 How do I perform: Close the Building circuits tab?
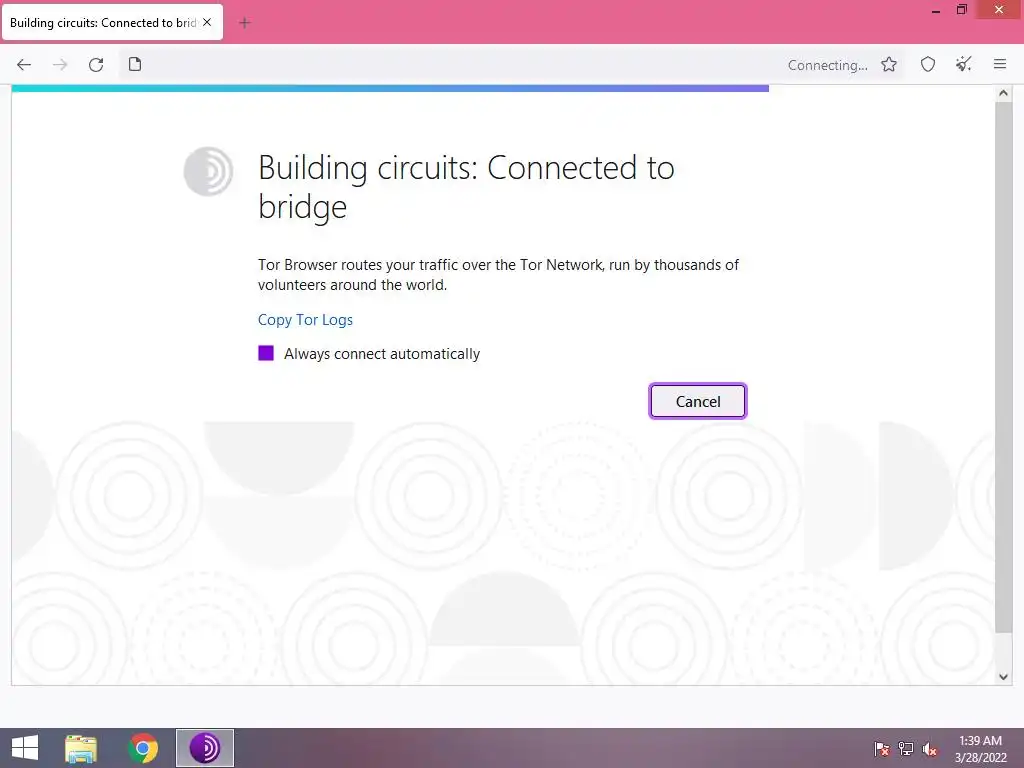tap(207, 22)
